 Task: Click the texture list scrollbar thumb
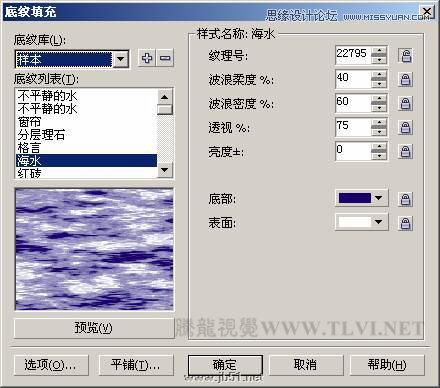pyautogui.click(x=165, y=110)
